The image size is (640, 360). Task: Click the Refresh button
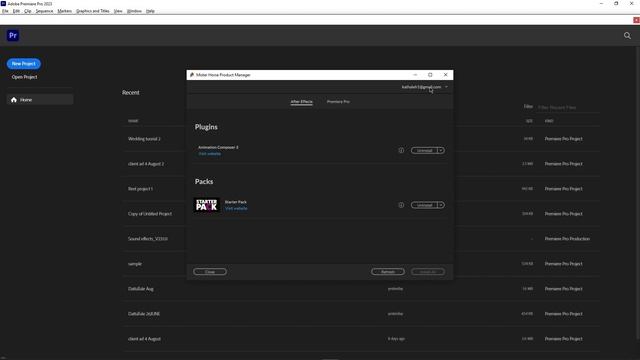tap(388, 272)
